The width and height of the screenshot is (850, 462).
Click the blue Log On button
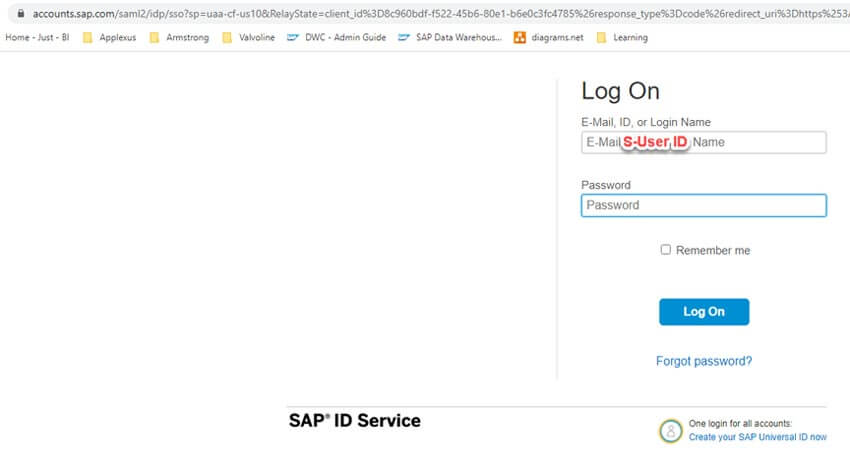[704, 312]
